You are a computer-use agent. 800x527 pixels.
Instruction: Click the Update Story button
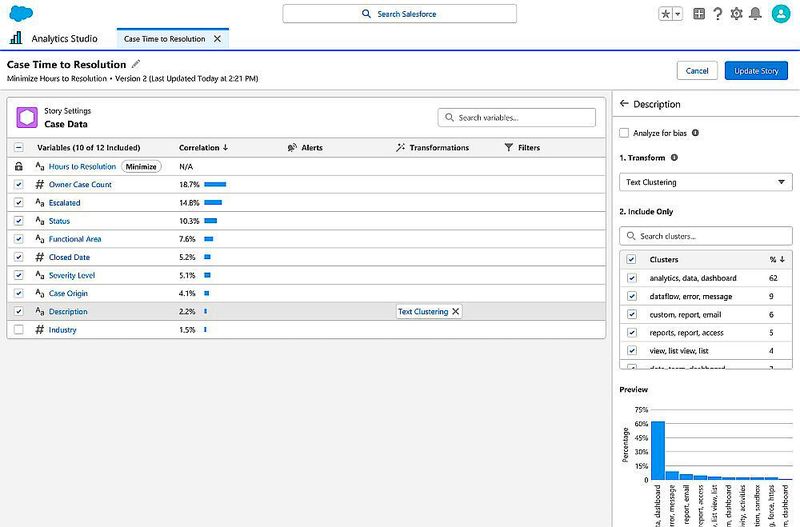coord(756,71)
